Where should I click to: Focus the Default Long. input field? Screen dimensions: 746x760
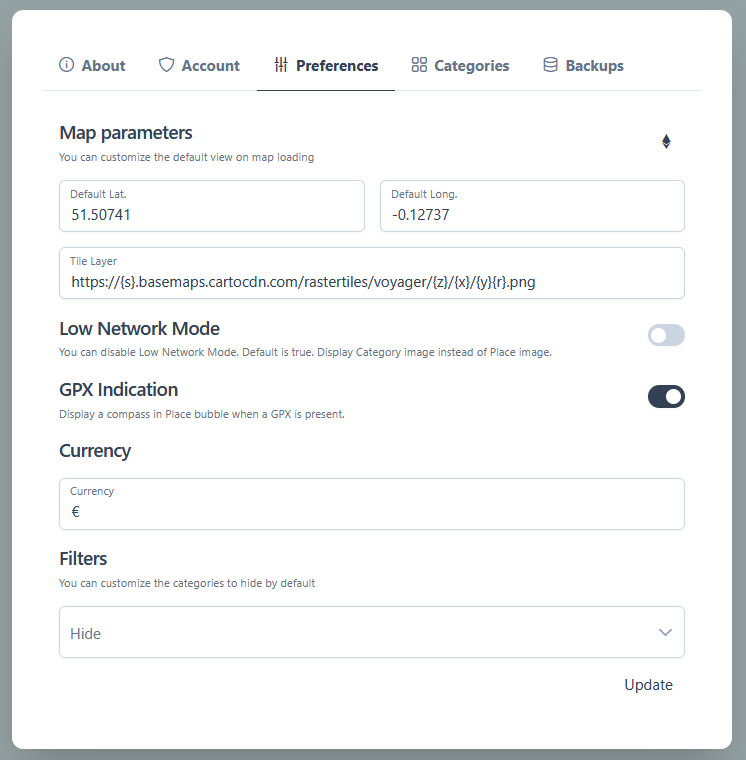[x=532, y=214]
